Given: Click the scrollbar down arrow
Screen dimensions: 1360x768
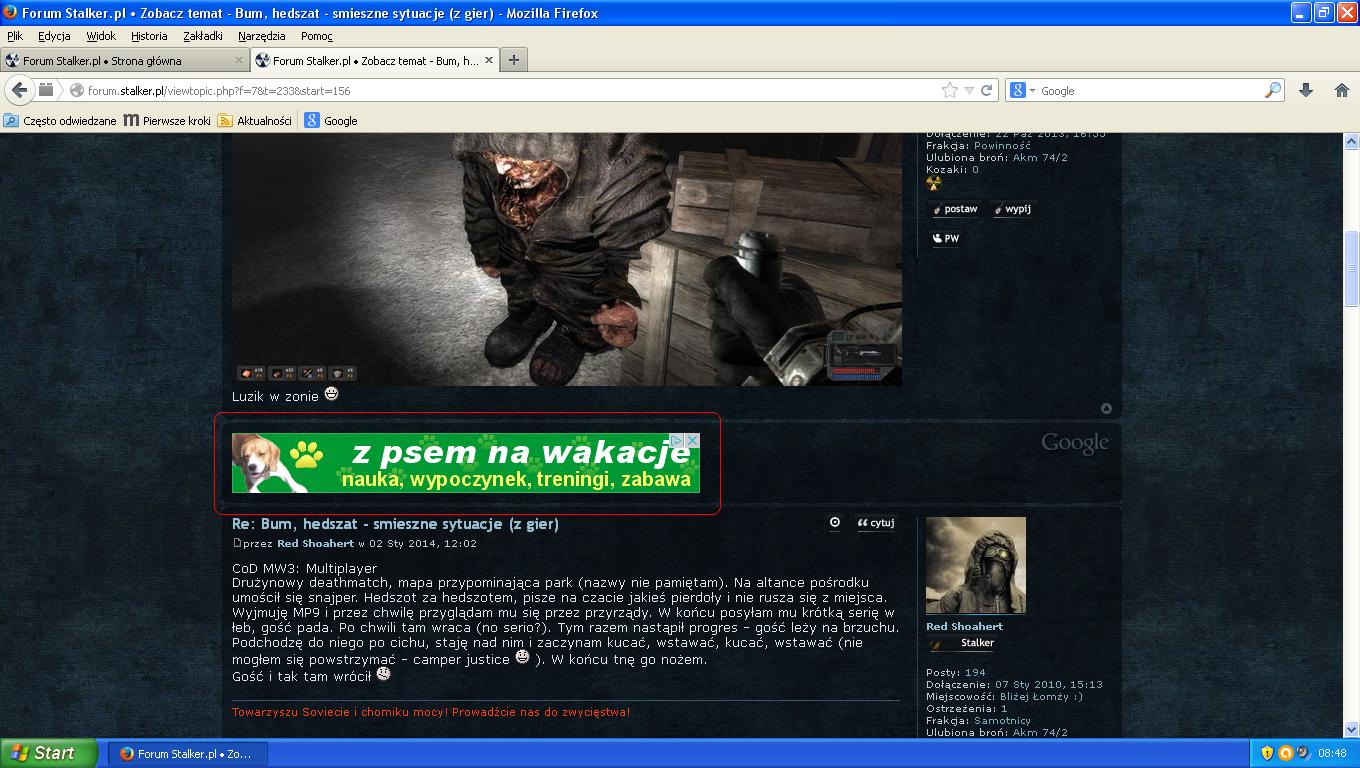Looking at the screenshot, I should click(1351, 730).
